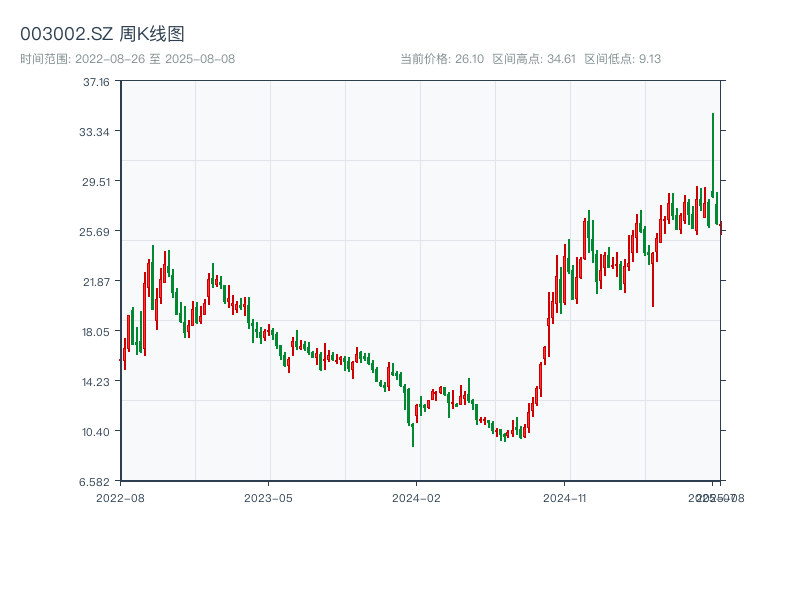
Task: Select the 2024-02 x-axis date label
Action: [x=416, y=497]
